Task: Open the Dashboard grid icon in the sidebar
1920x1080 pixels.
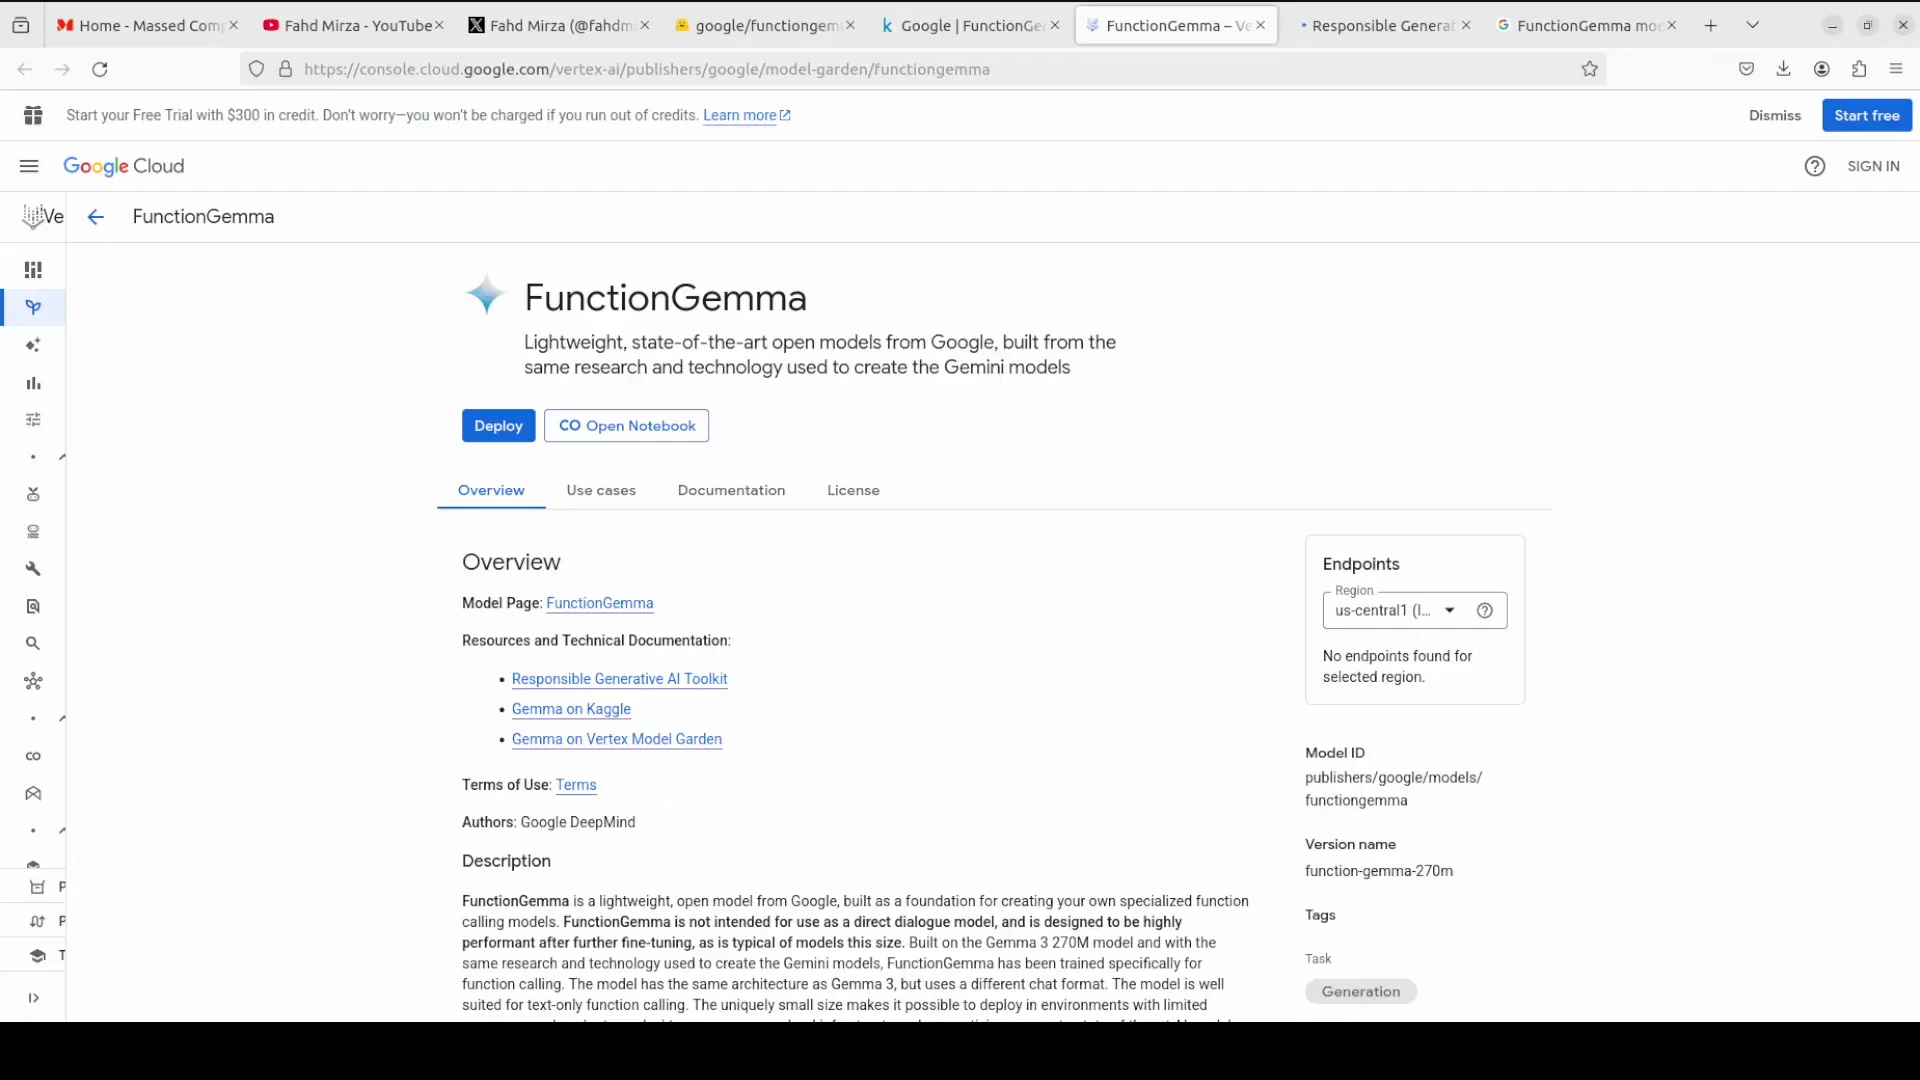Action: coord(33,269)
